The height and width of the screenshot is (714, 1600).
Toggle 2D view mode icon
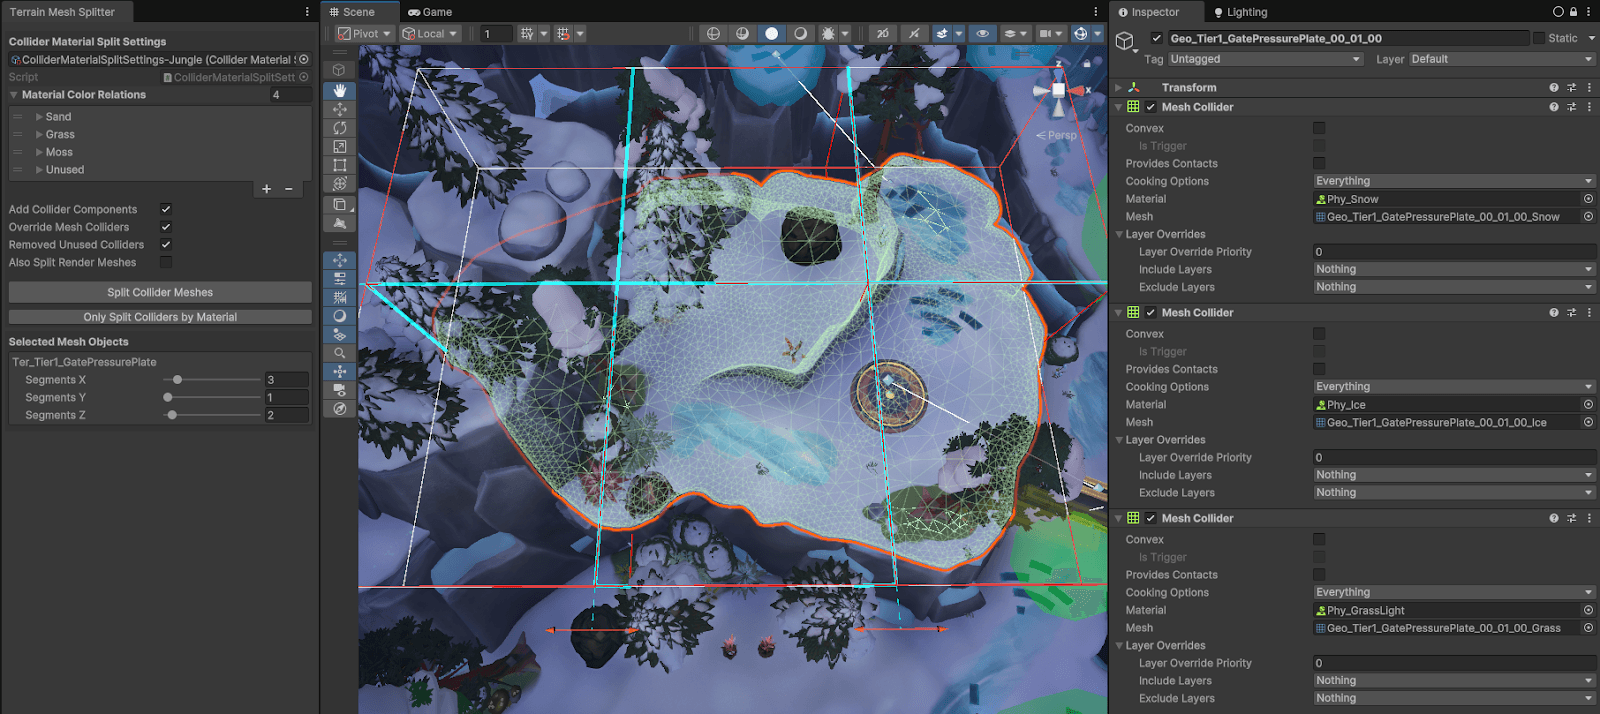pos(883,34)
